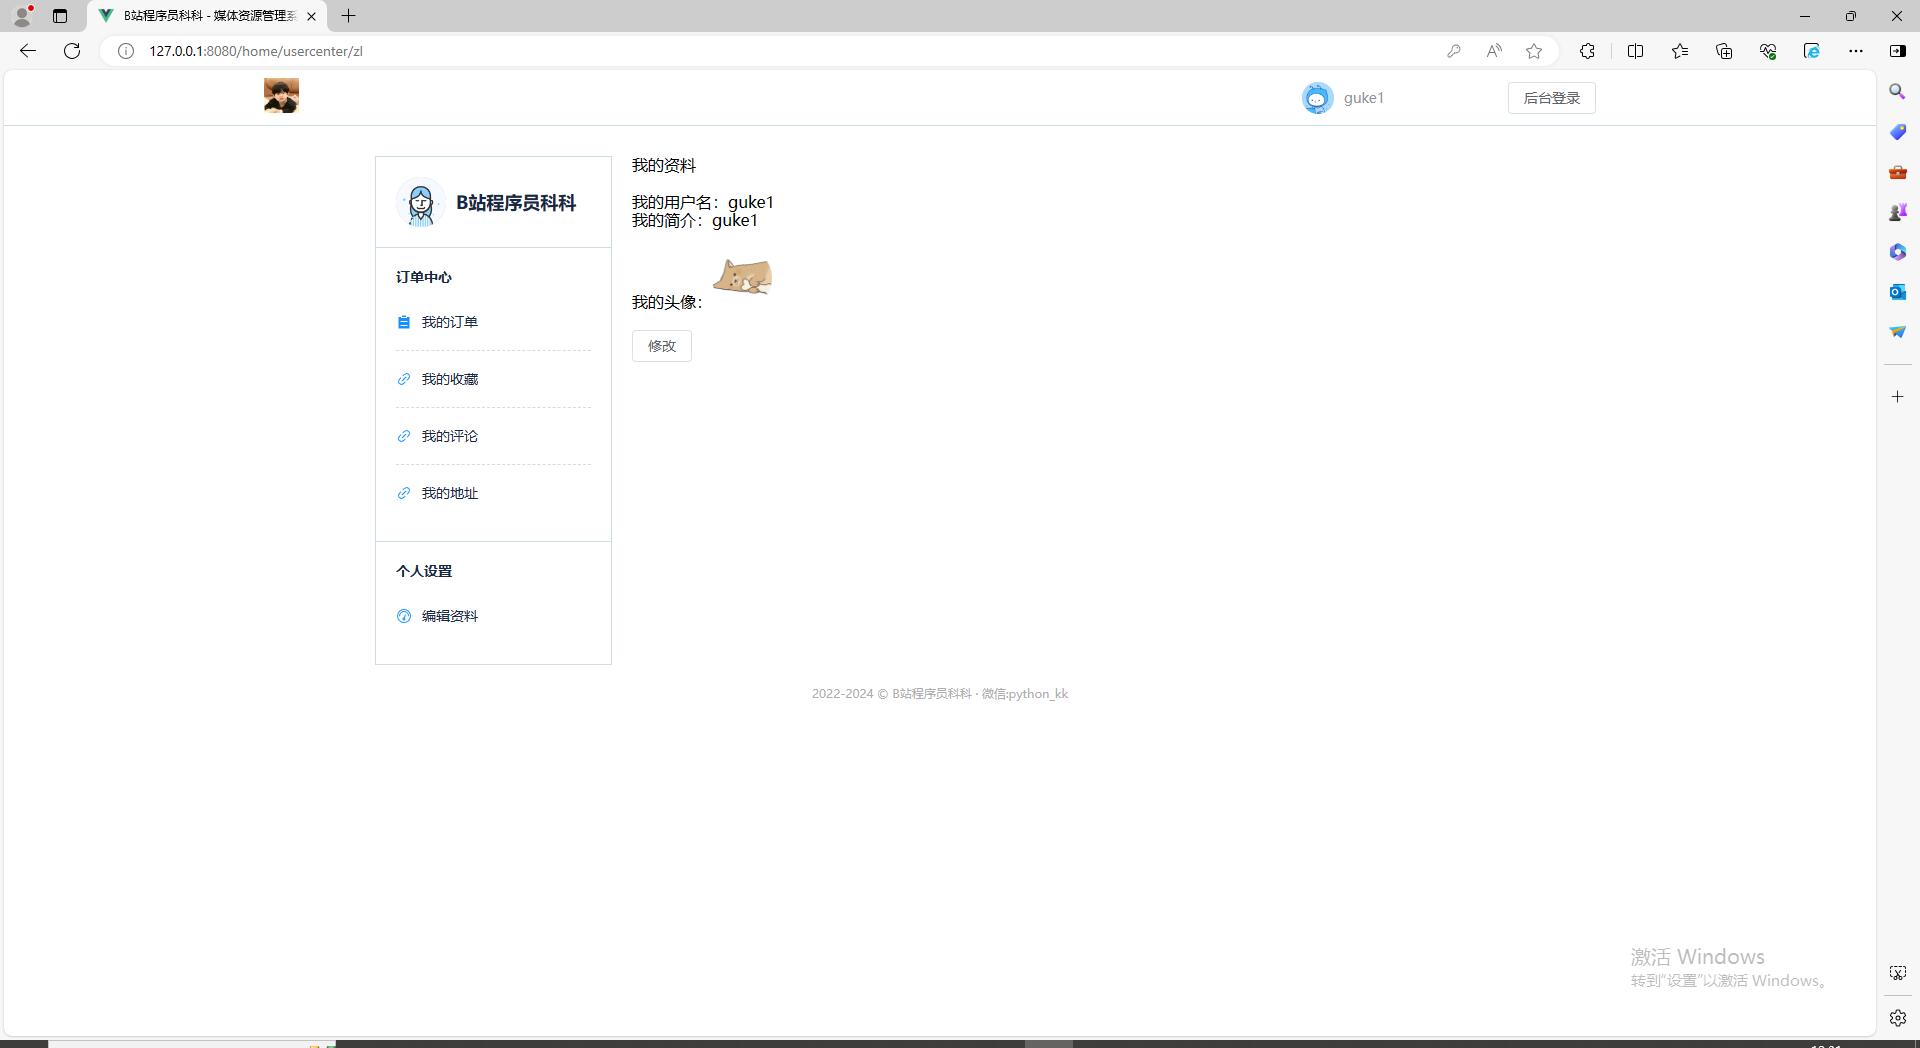Viewport: 1920px width, 1048px height.
Task: Open the favorites list icon
Action: click(1680, 51)
